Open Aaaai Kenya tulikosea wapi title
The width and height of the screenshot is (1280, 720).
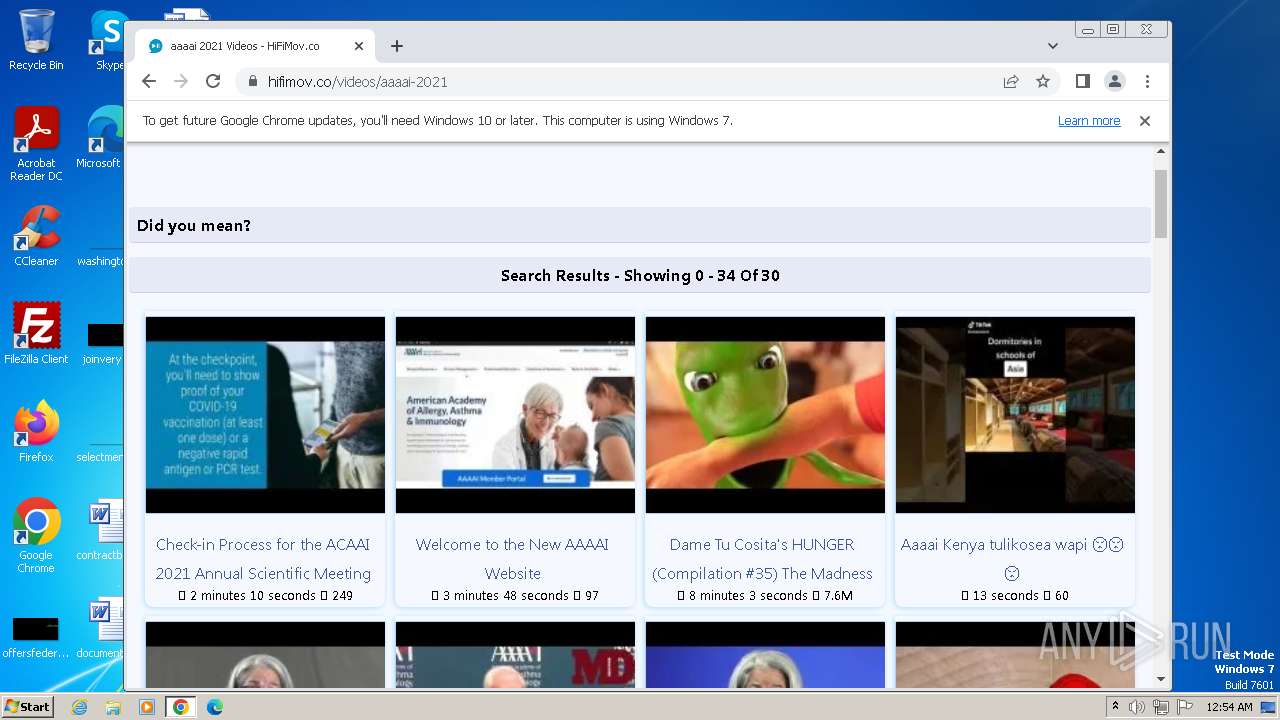[x=1012, y=559]
